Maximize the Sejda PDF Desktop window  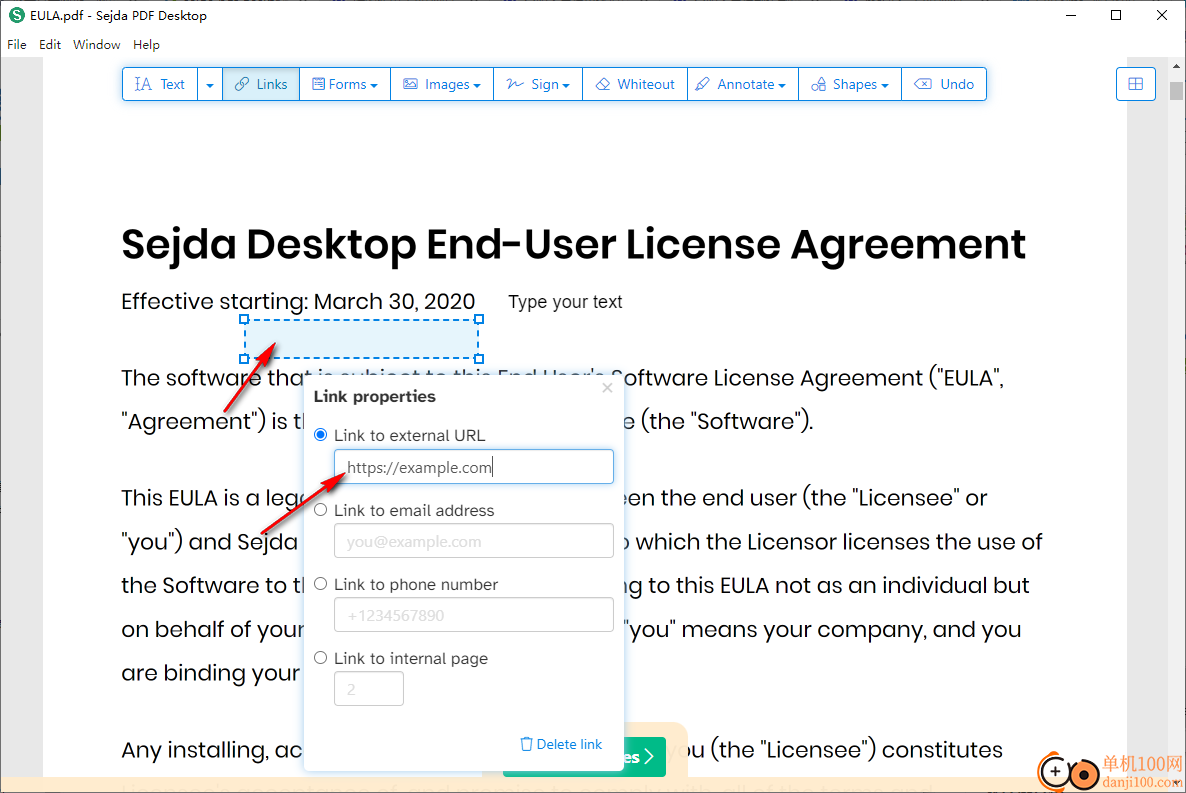tap(1116, 15)
